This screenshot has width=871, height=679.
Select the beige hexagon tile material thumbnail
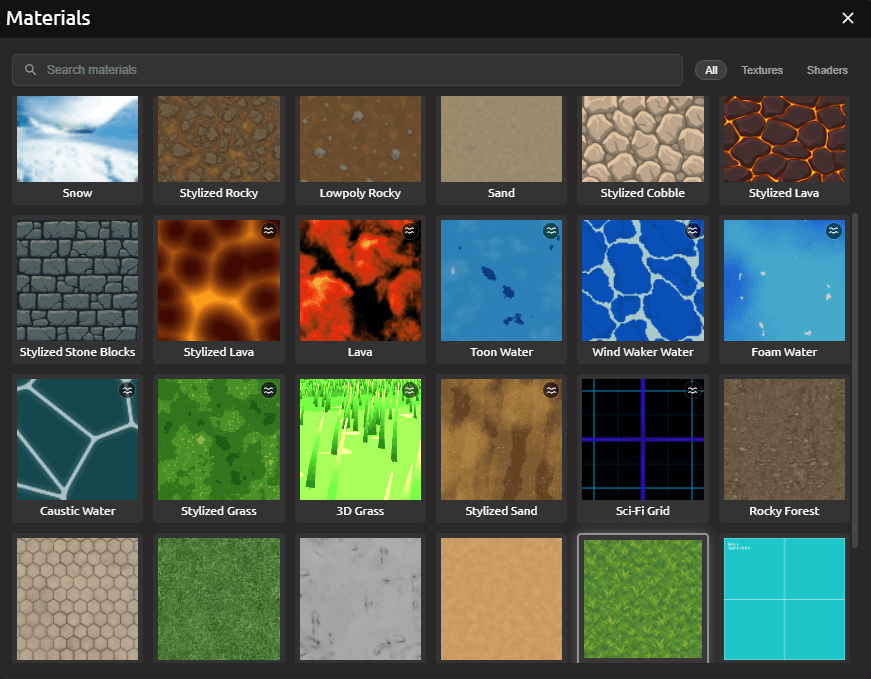[77, 599]
